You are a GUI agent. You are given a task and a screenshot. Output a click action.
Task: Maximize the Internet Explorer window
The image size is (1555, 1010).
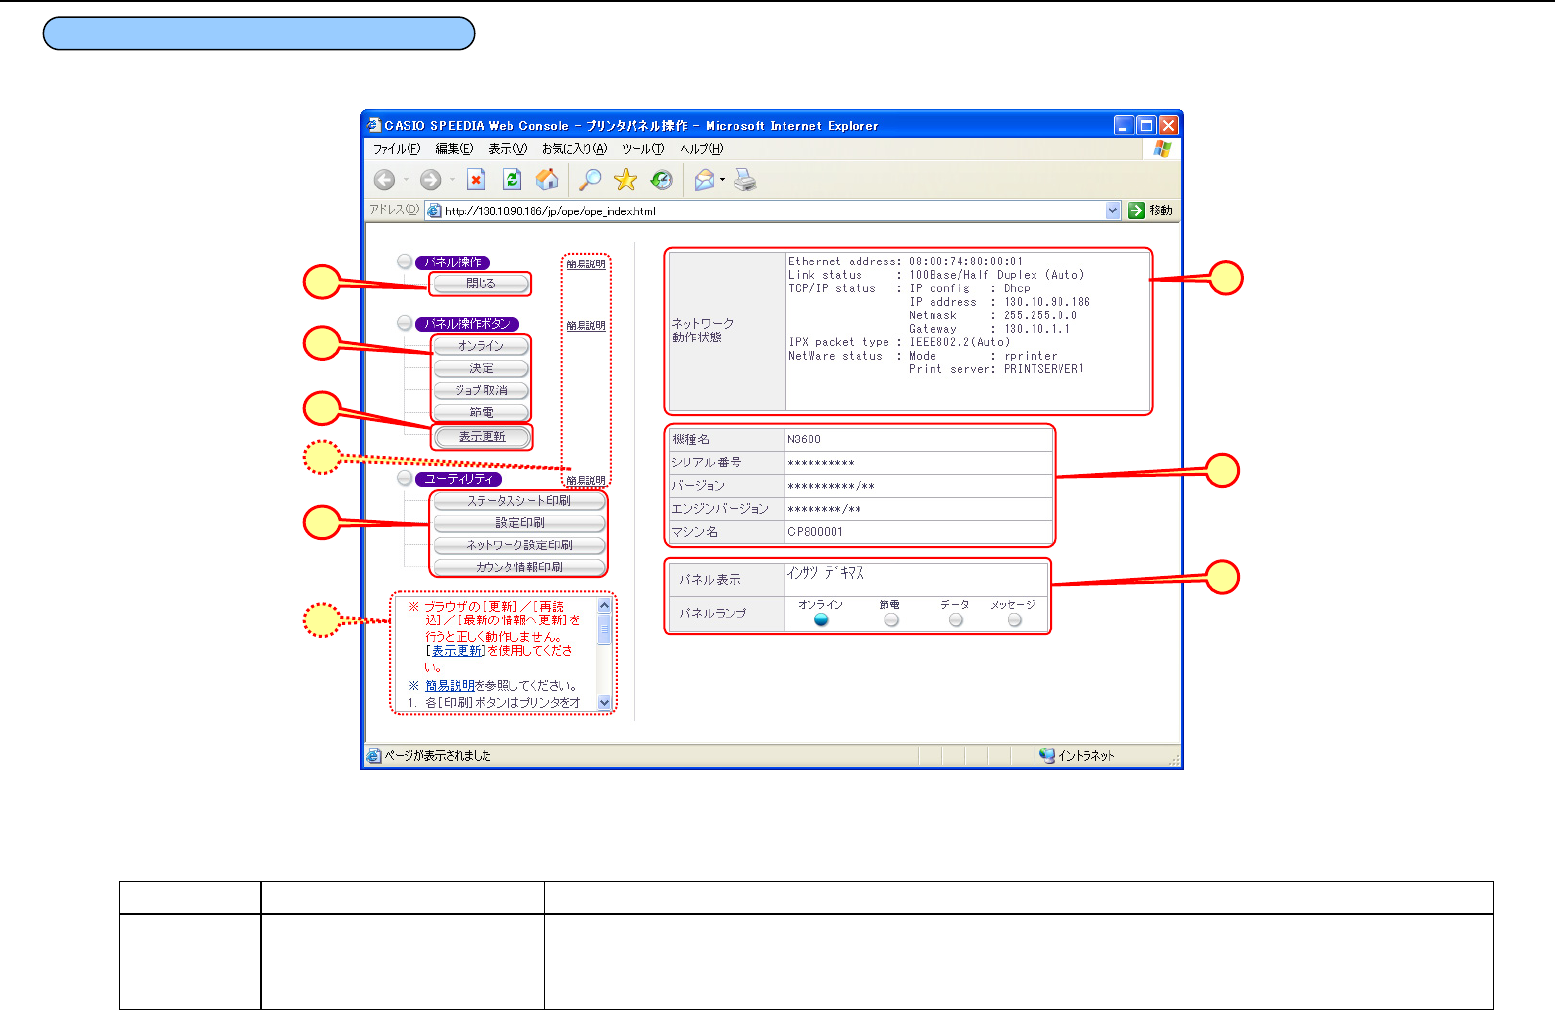tap(1147, 125)
